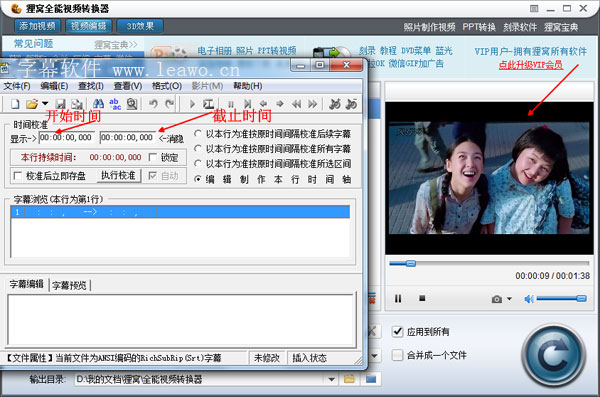600x397 pixels.
Task: Open 编辑(E) menu
Action: coord(54,86)
